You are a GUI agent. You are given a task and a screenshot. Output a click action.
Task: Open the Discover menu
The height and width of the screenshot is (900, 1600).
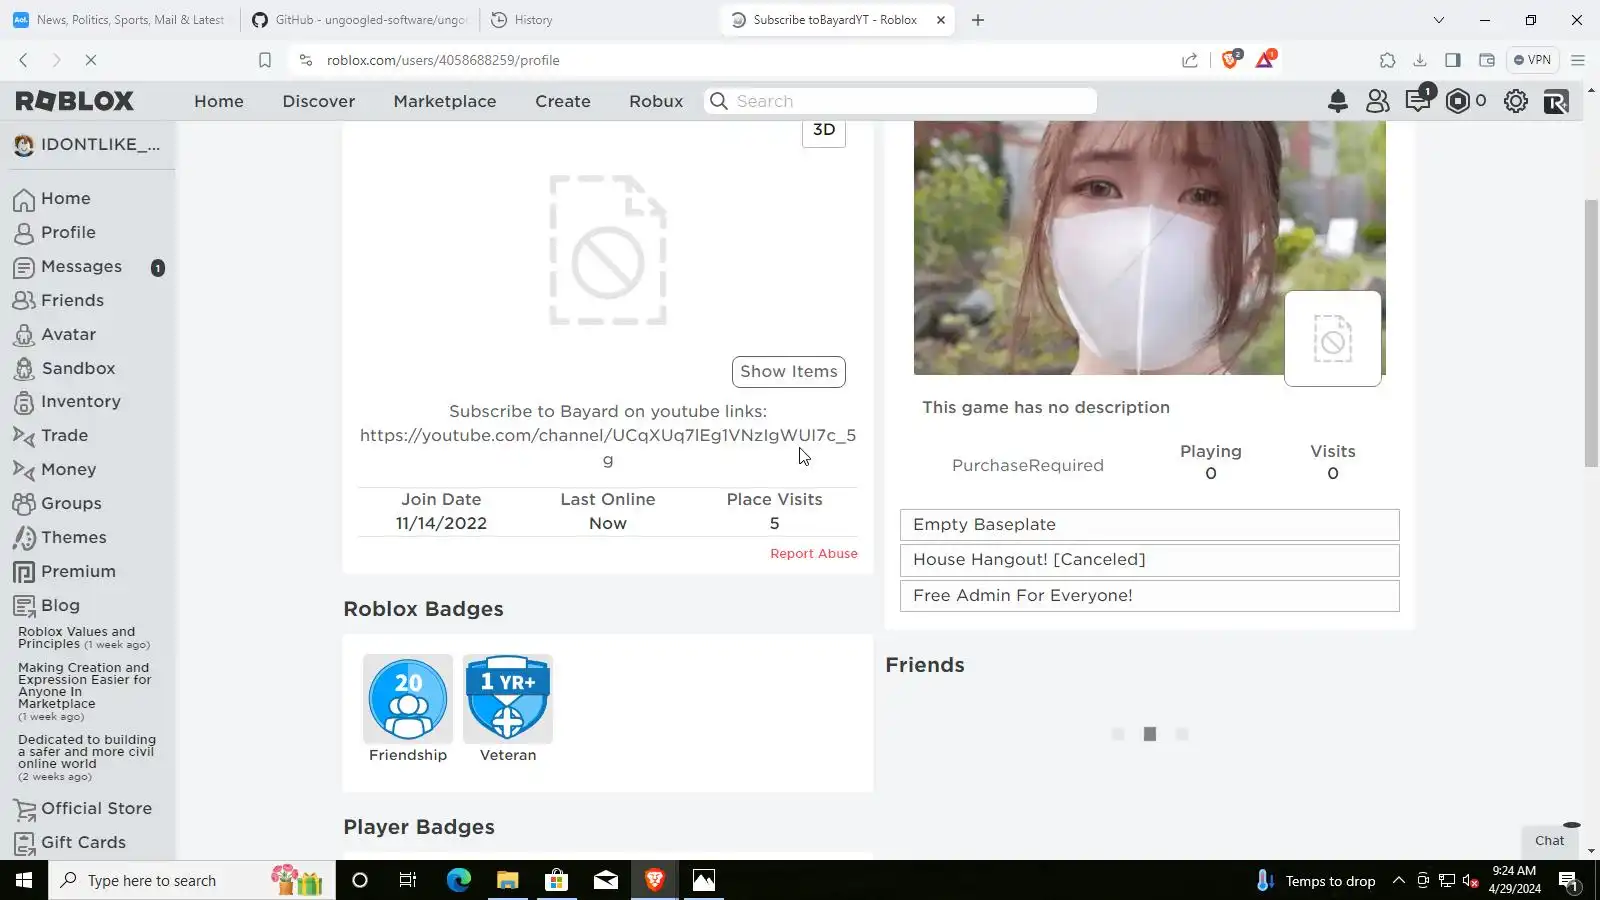[x=319, y=101]
